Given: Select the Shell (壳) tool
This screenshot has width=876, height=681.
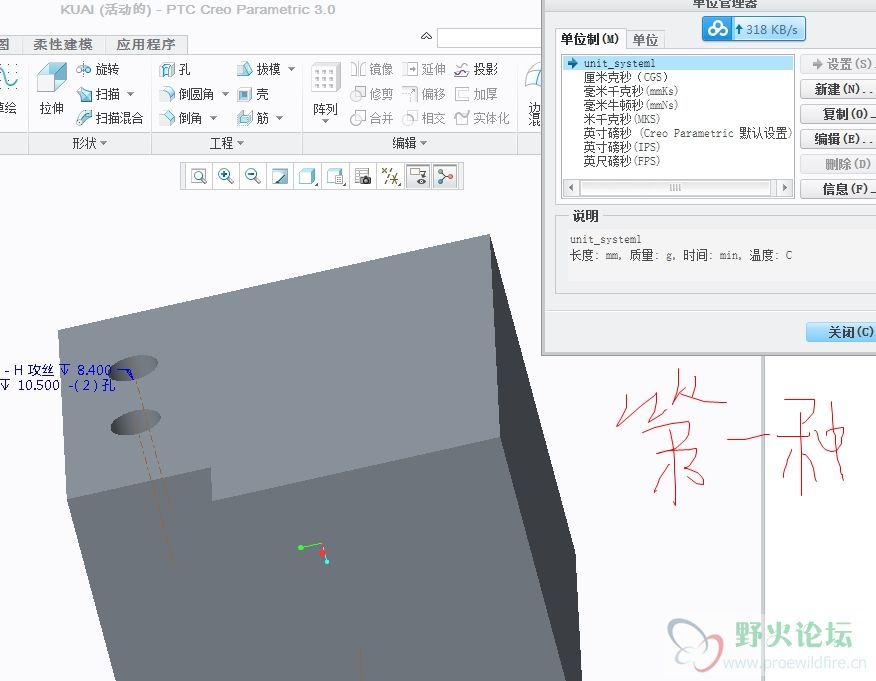Looking at the screenshot, I should tap(253, 94).
